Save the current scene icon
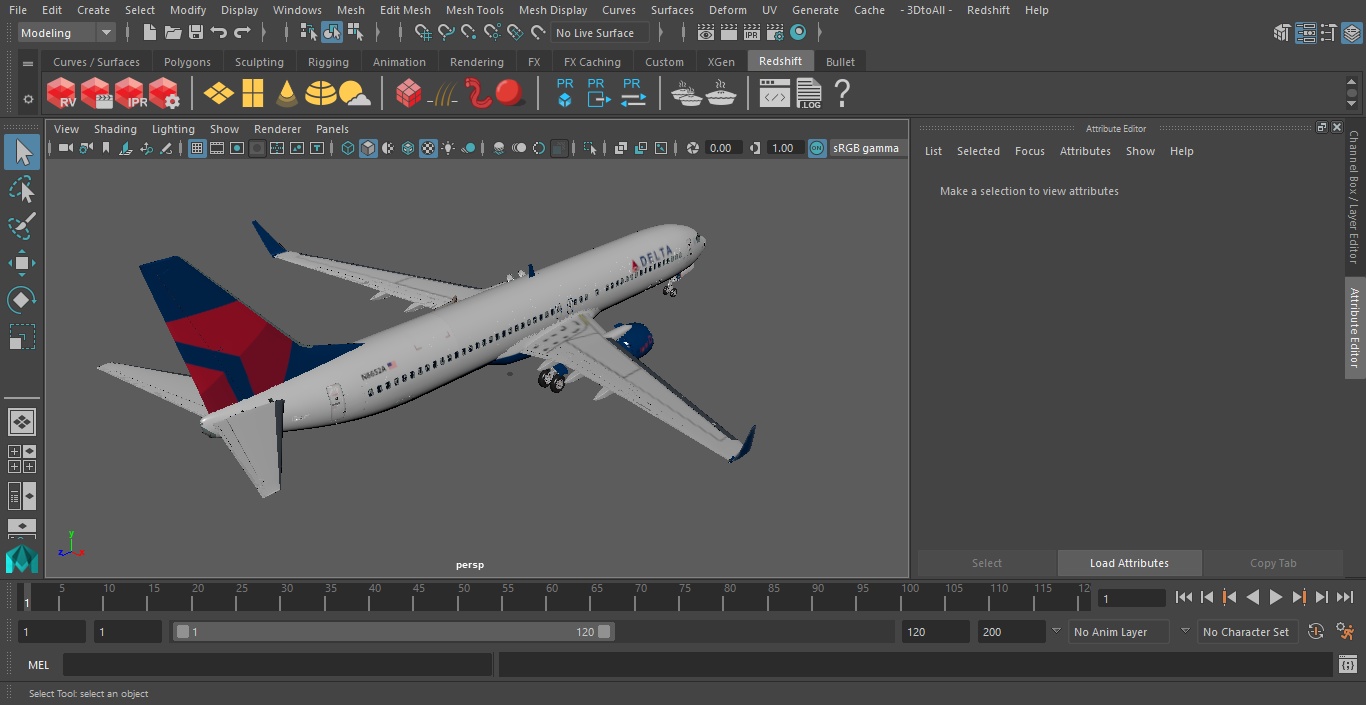This screenshot has width=1366, height=705. click(196, 33)
